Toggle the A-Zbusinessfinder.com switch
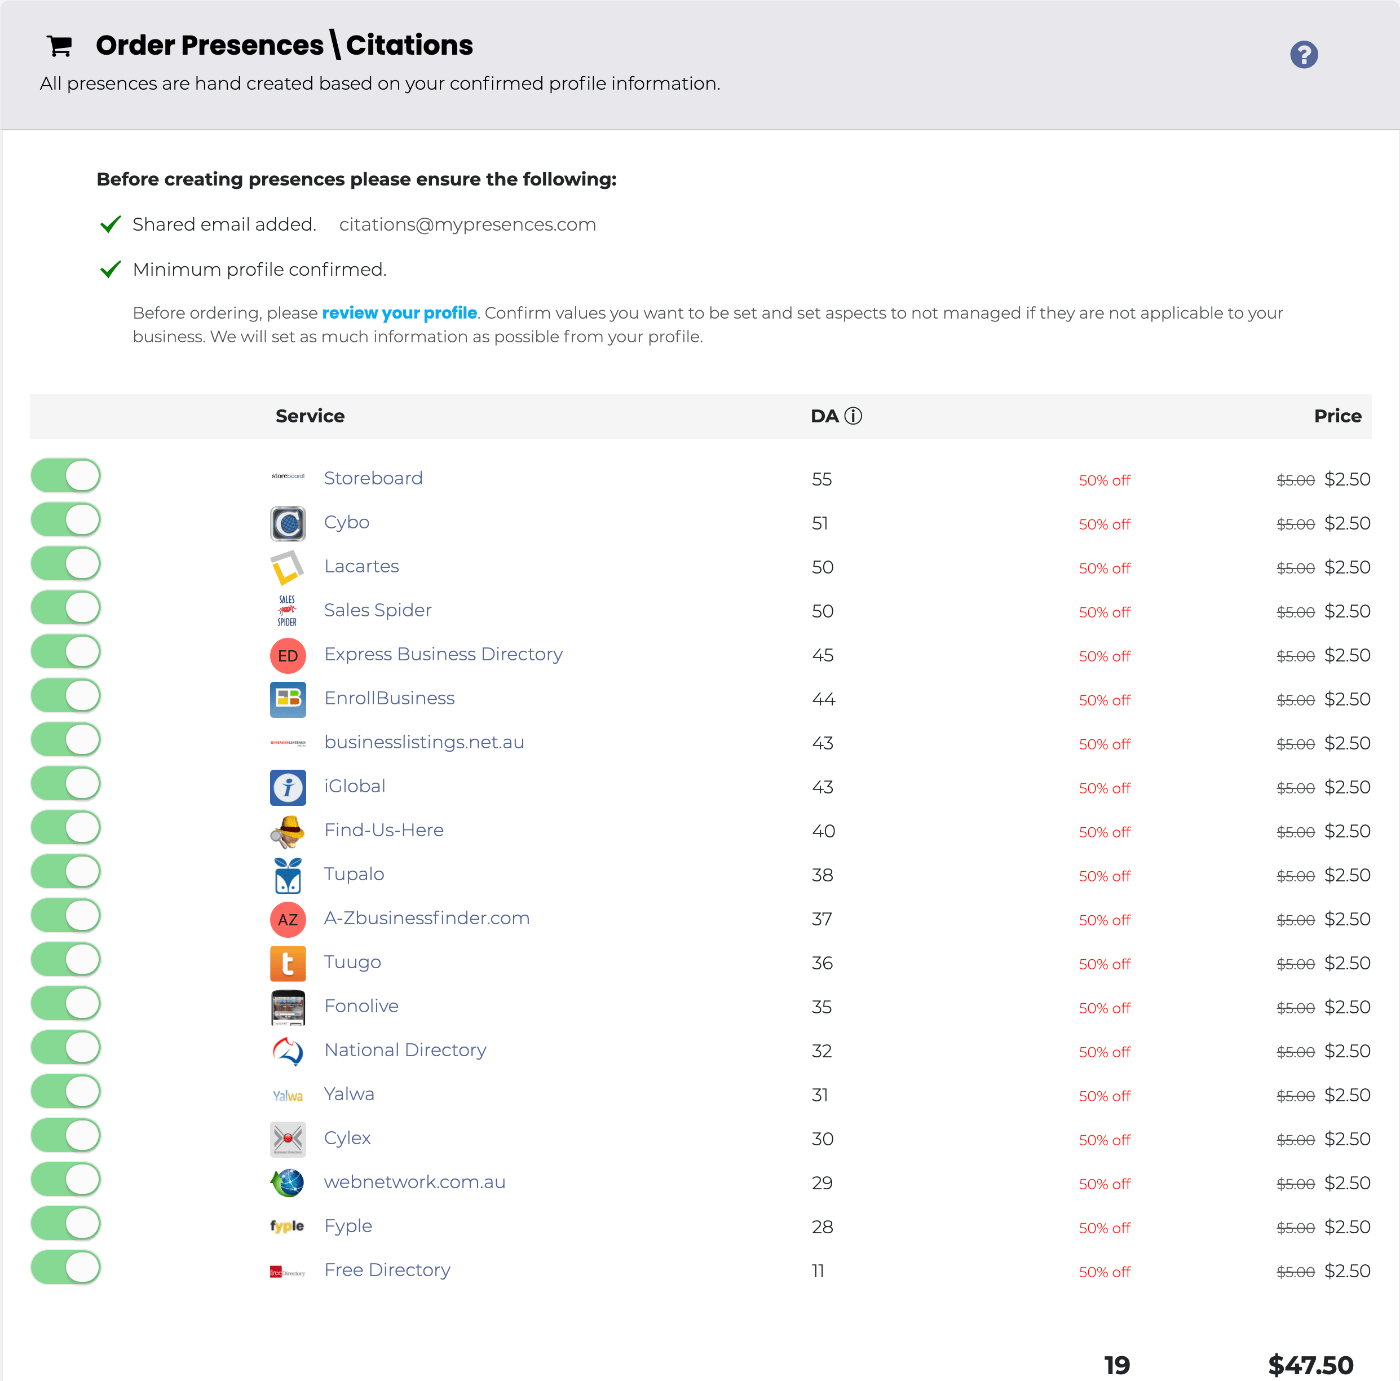 pos(66,916)
